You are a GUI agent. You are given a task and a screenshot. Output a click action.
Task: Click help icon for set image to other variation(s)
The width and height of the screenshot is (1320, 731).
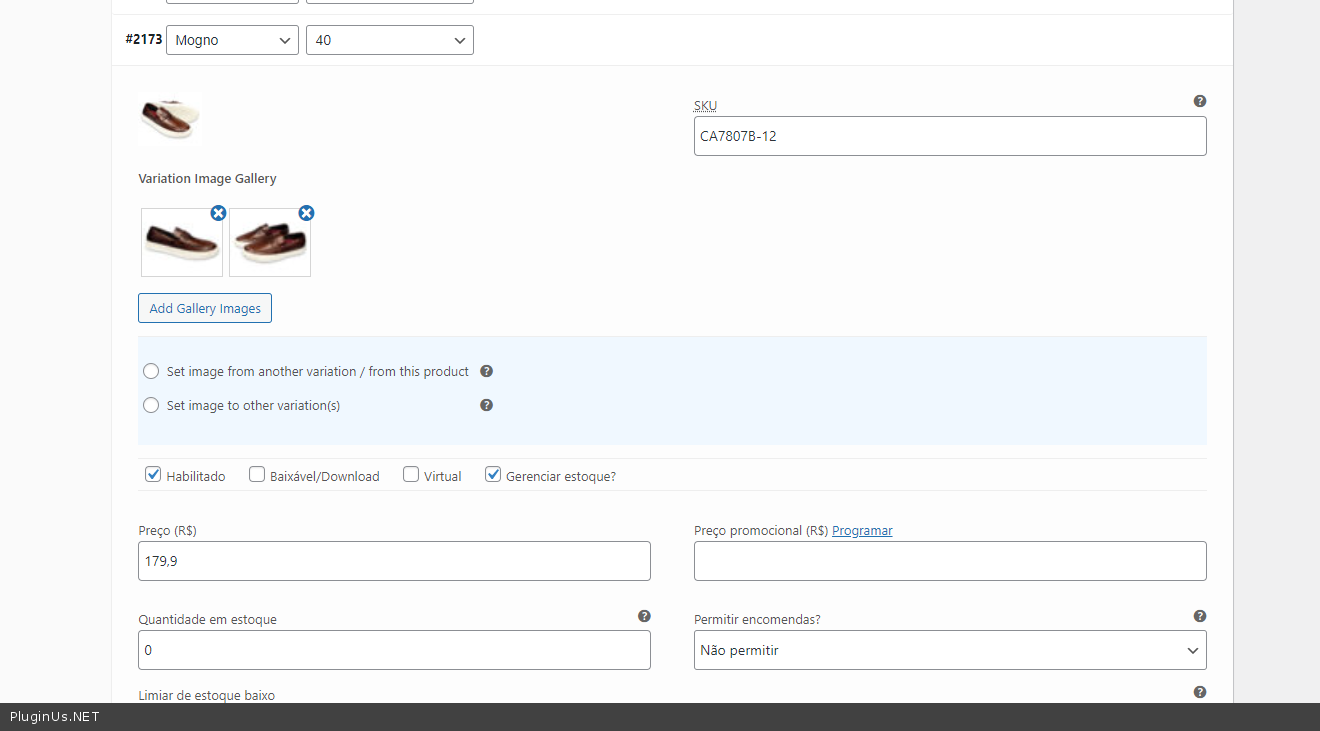coord(486,405)
